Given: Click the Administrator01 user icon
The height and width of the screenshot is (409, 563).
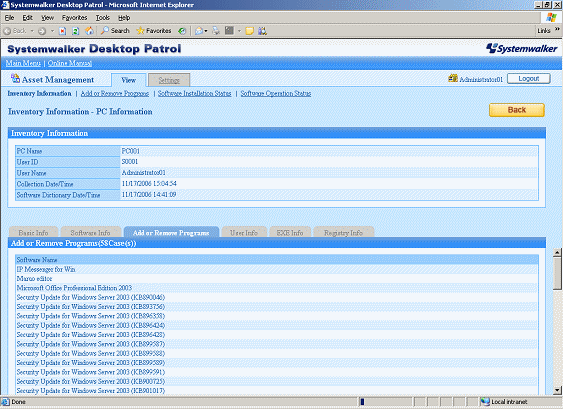Looking at the screenshot, I should click(x=453, y=78).
